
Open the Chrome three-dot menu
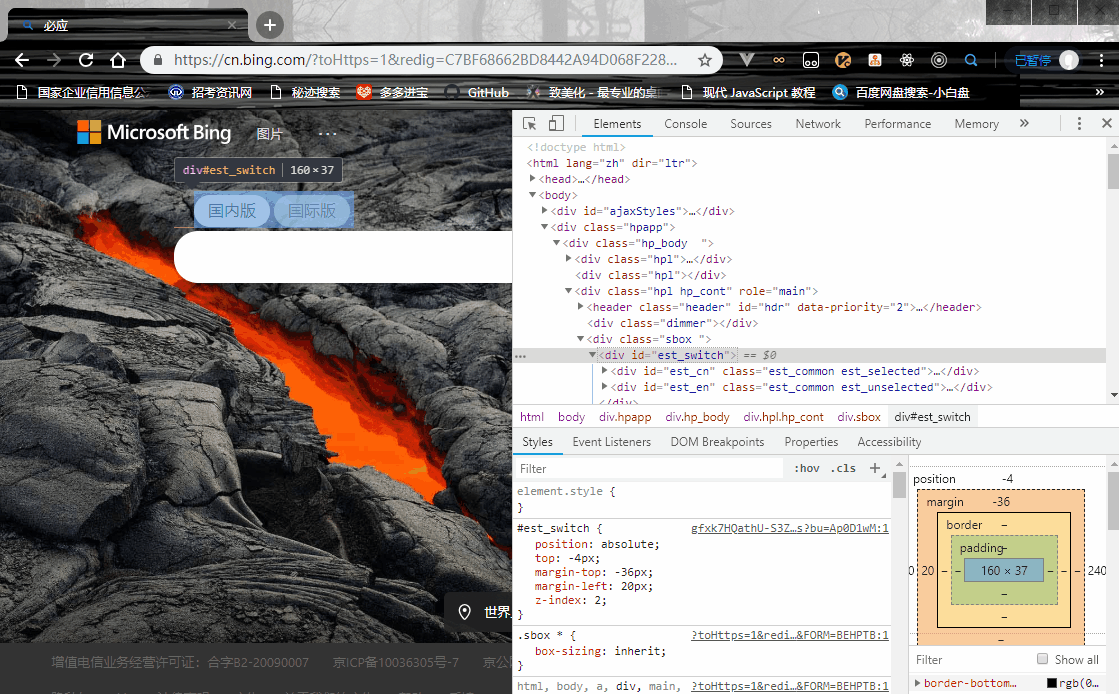click(1101, 60)
